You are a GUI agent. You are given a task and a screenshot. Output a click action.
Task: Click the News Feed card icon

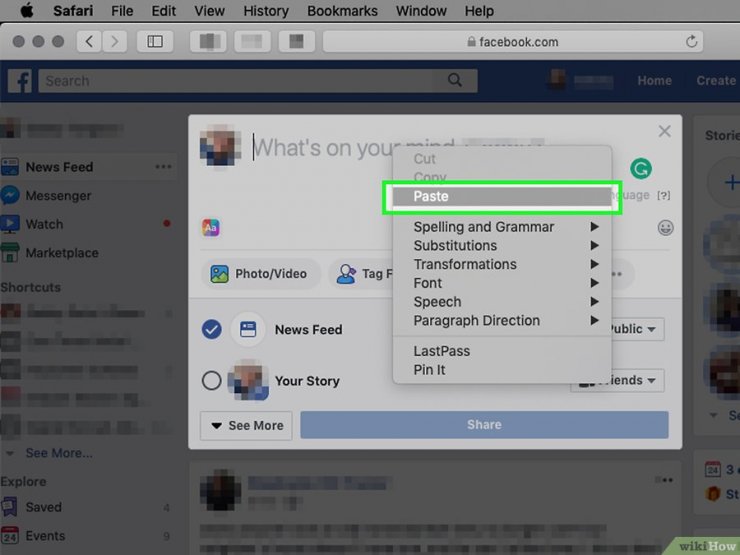tap(248, 329)
